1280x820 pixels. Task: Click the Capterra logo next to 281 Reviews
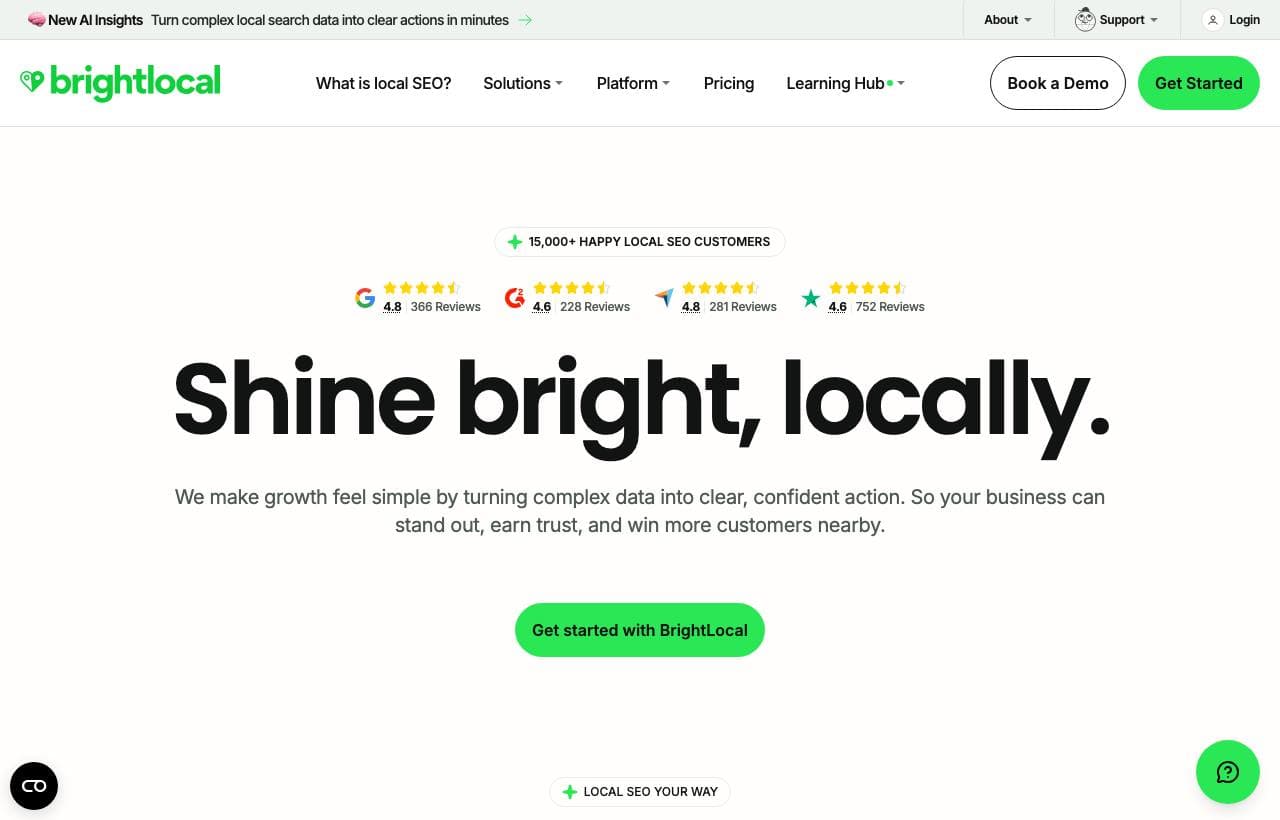tap(664, 297)
